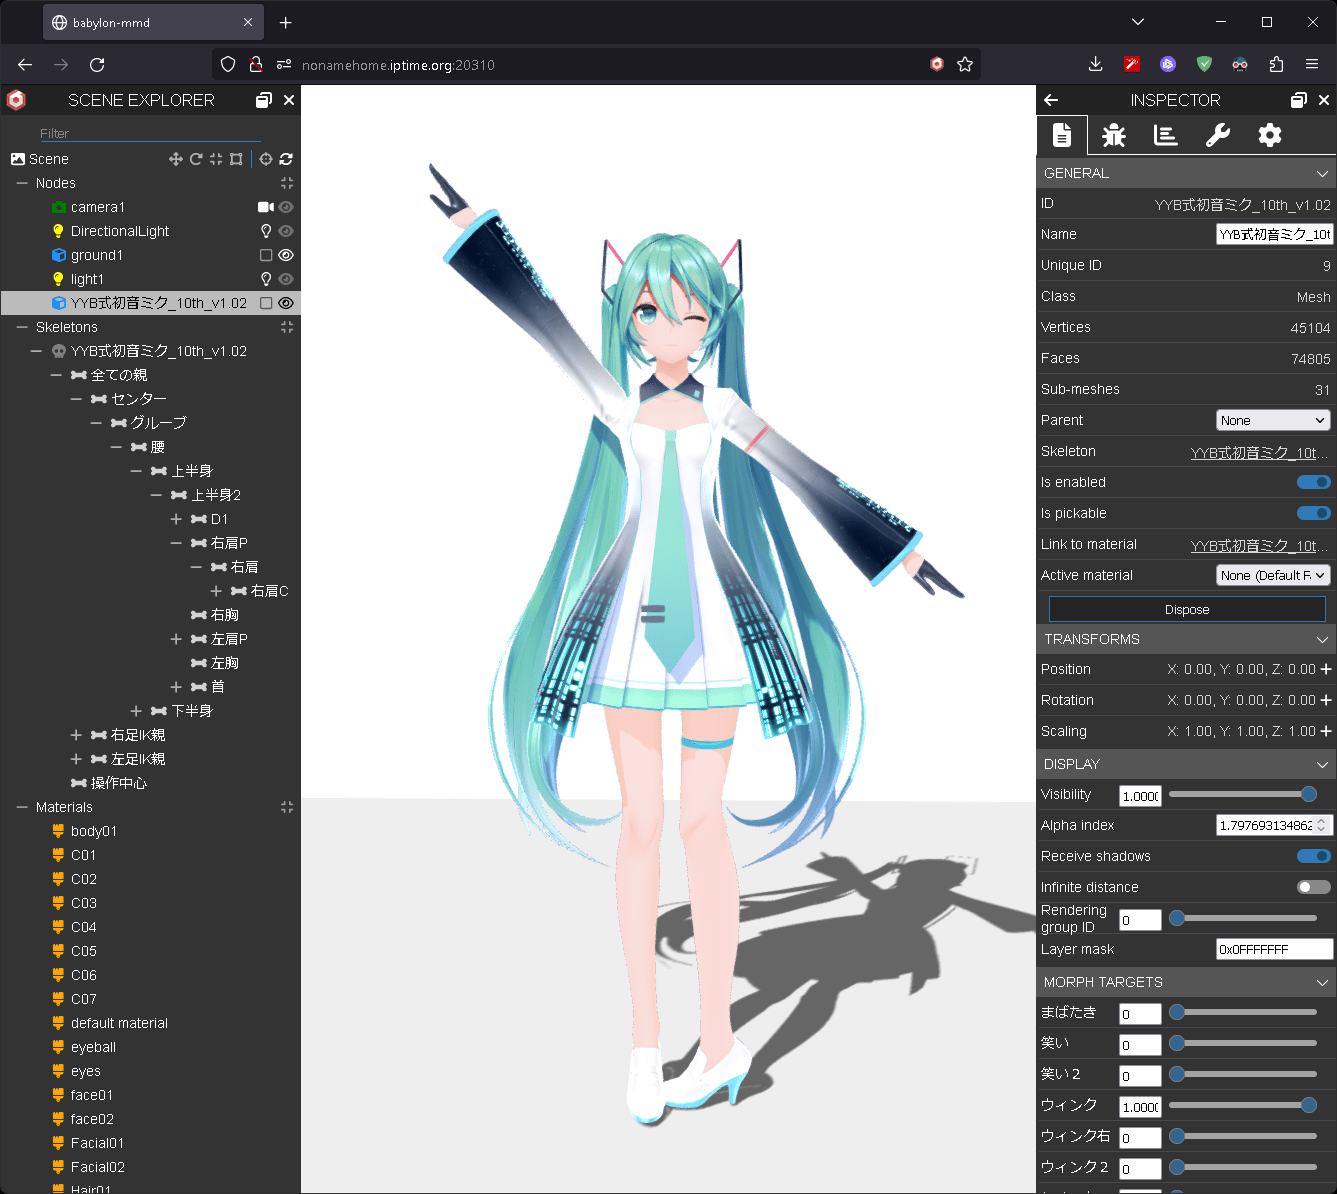The image size is (1337, 1194).
Task: Turn off the Is enabled switch
Action: [x=1314, y=482]
